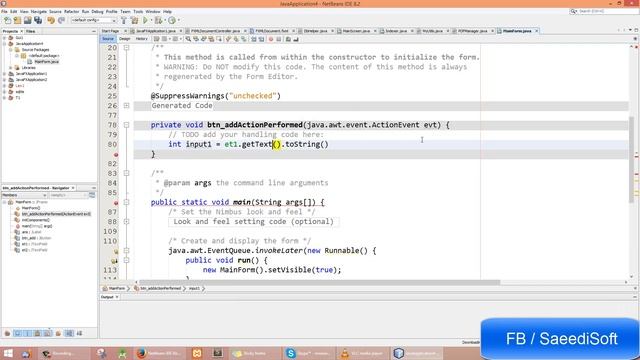Click the Redo toolbar icon
This screenshot has height=360, width=640.
61,20
